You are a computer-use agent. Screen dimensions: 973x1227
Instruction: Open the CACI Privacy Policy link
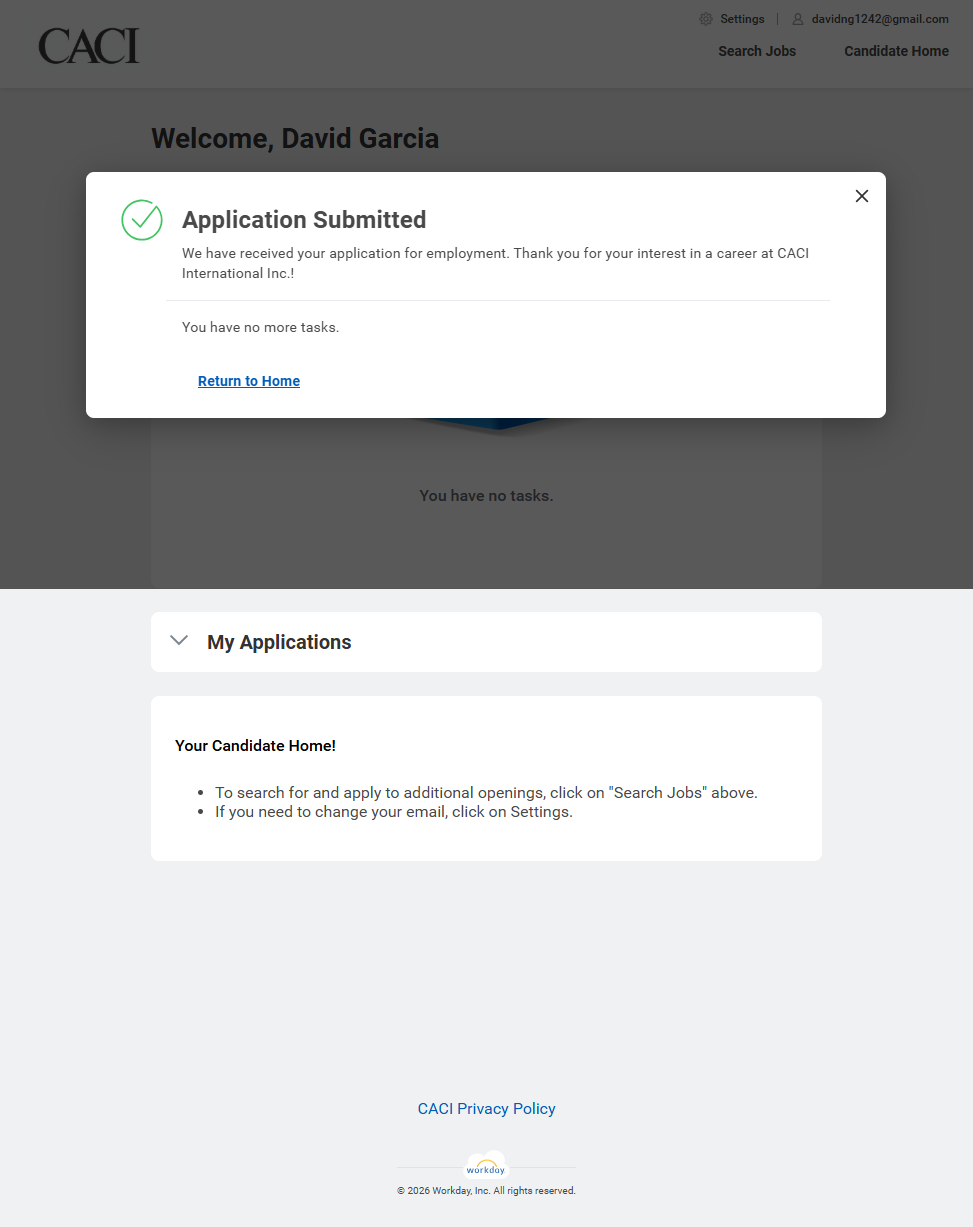click(486, 1108)
